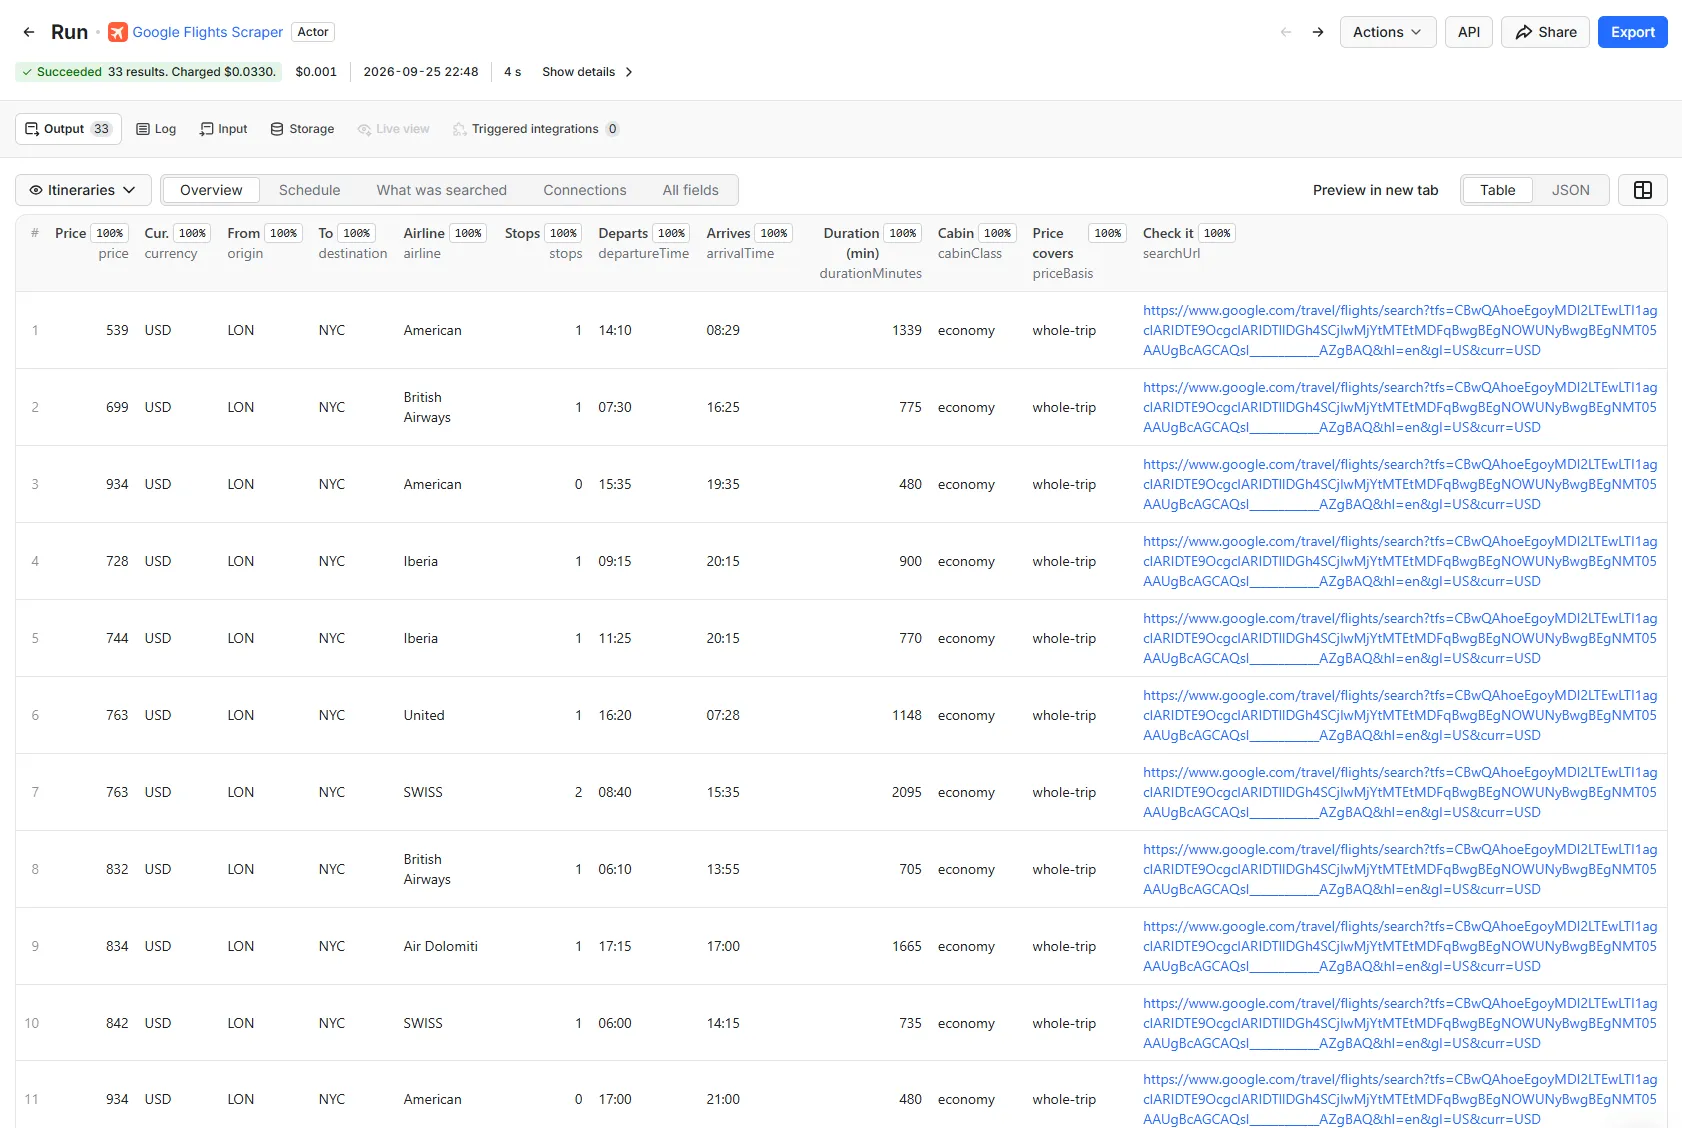1682x1128 pixels.
Task: Select the All fields view
Action: pos(691,190)
